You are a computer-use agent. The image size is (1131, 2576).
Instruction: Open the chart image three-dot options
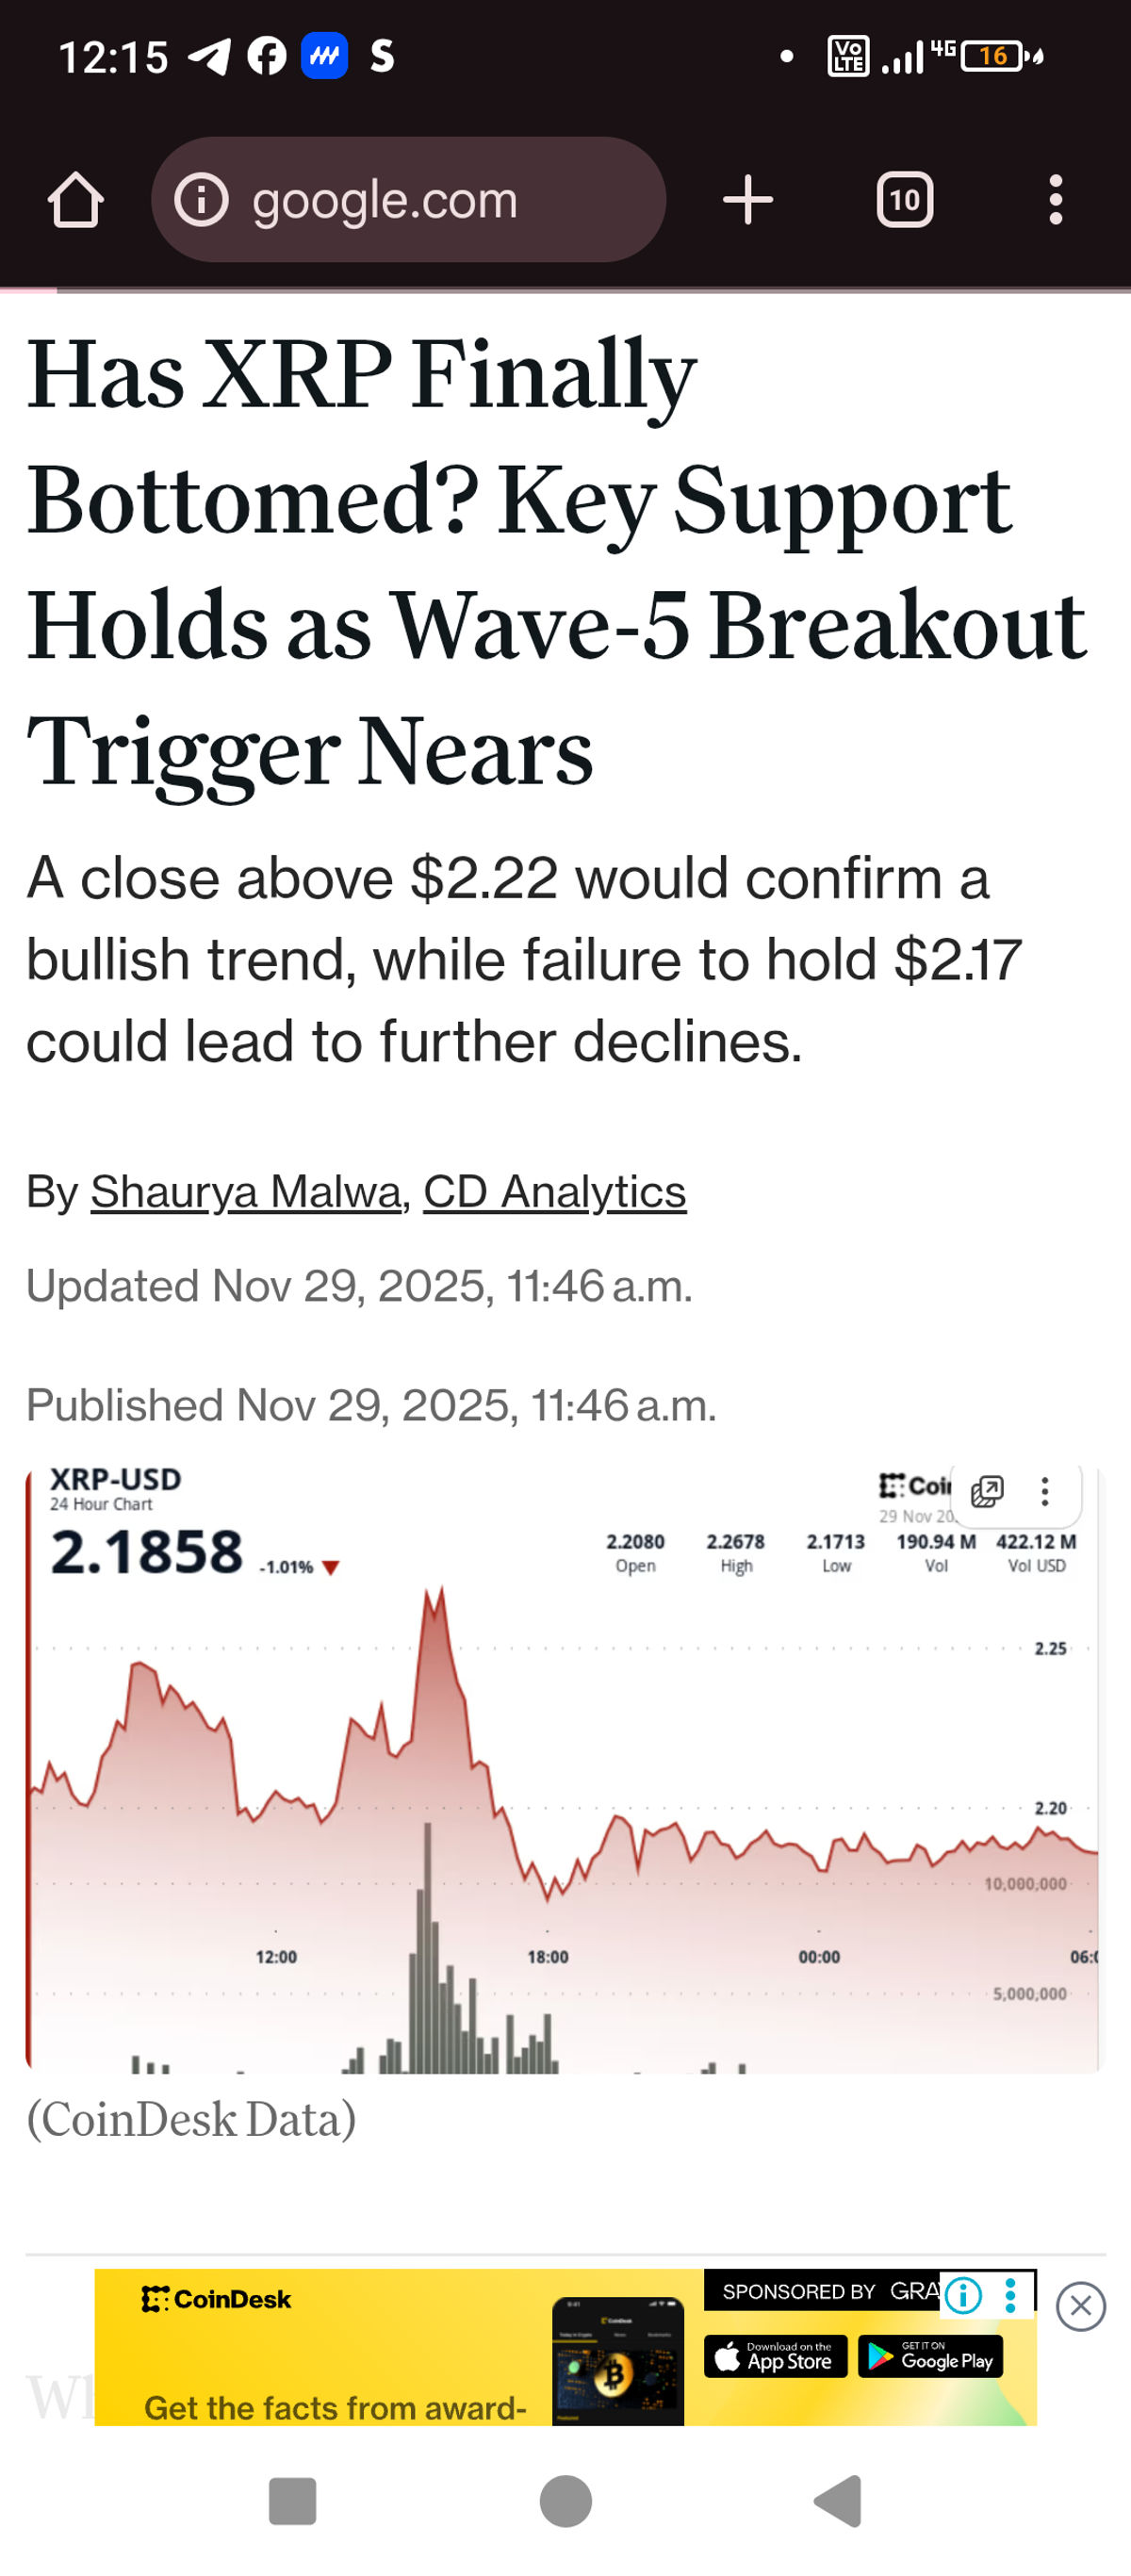[x=1045, y=1491]
